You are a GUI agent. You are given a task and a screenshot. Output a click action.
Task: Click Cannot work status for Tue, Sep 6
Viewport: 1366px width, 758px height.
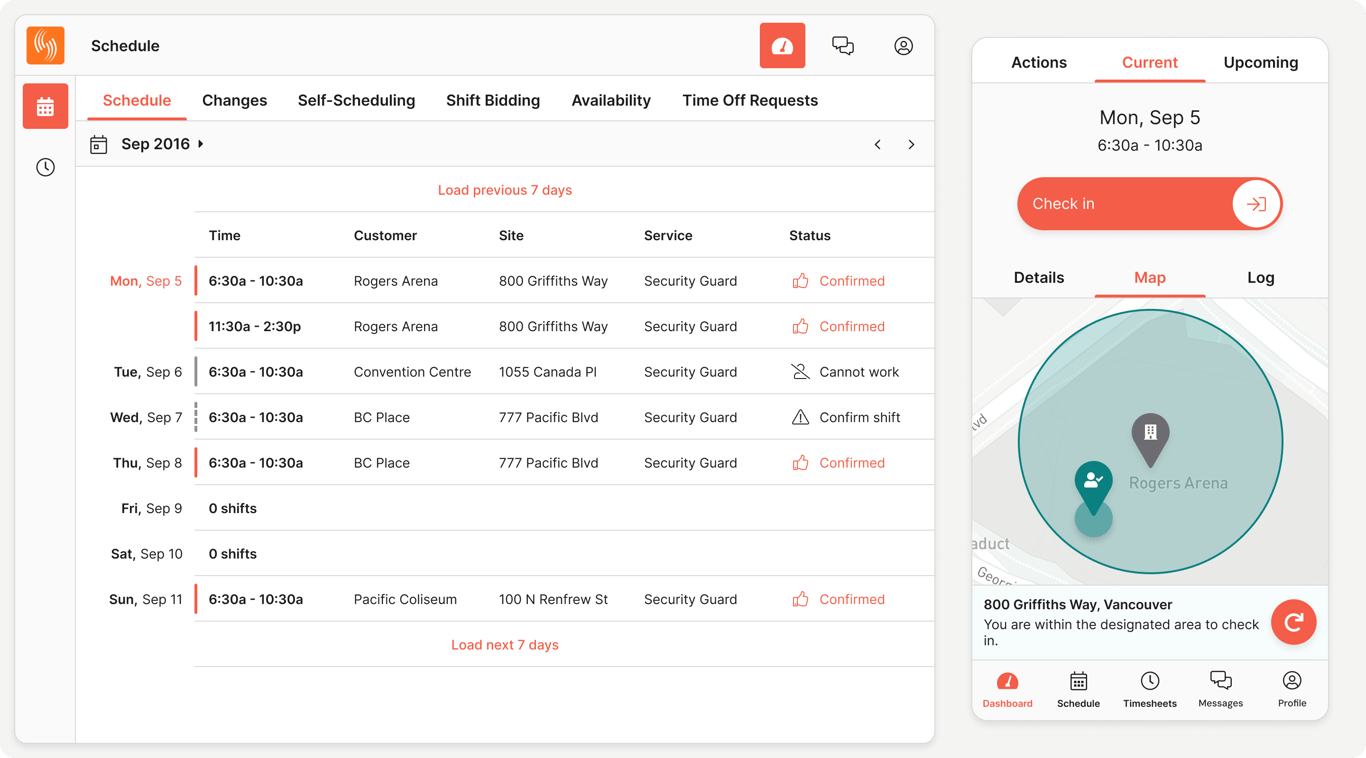(x=859, y=372)
